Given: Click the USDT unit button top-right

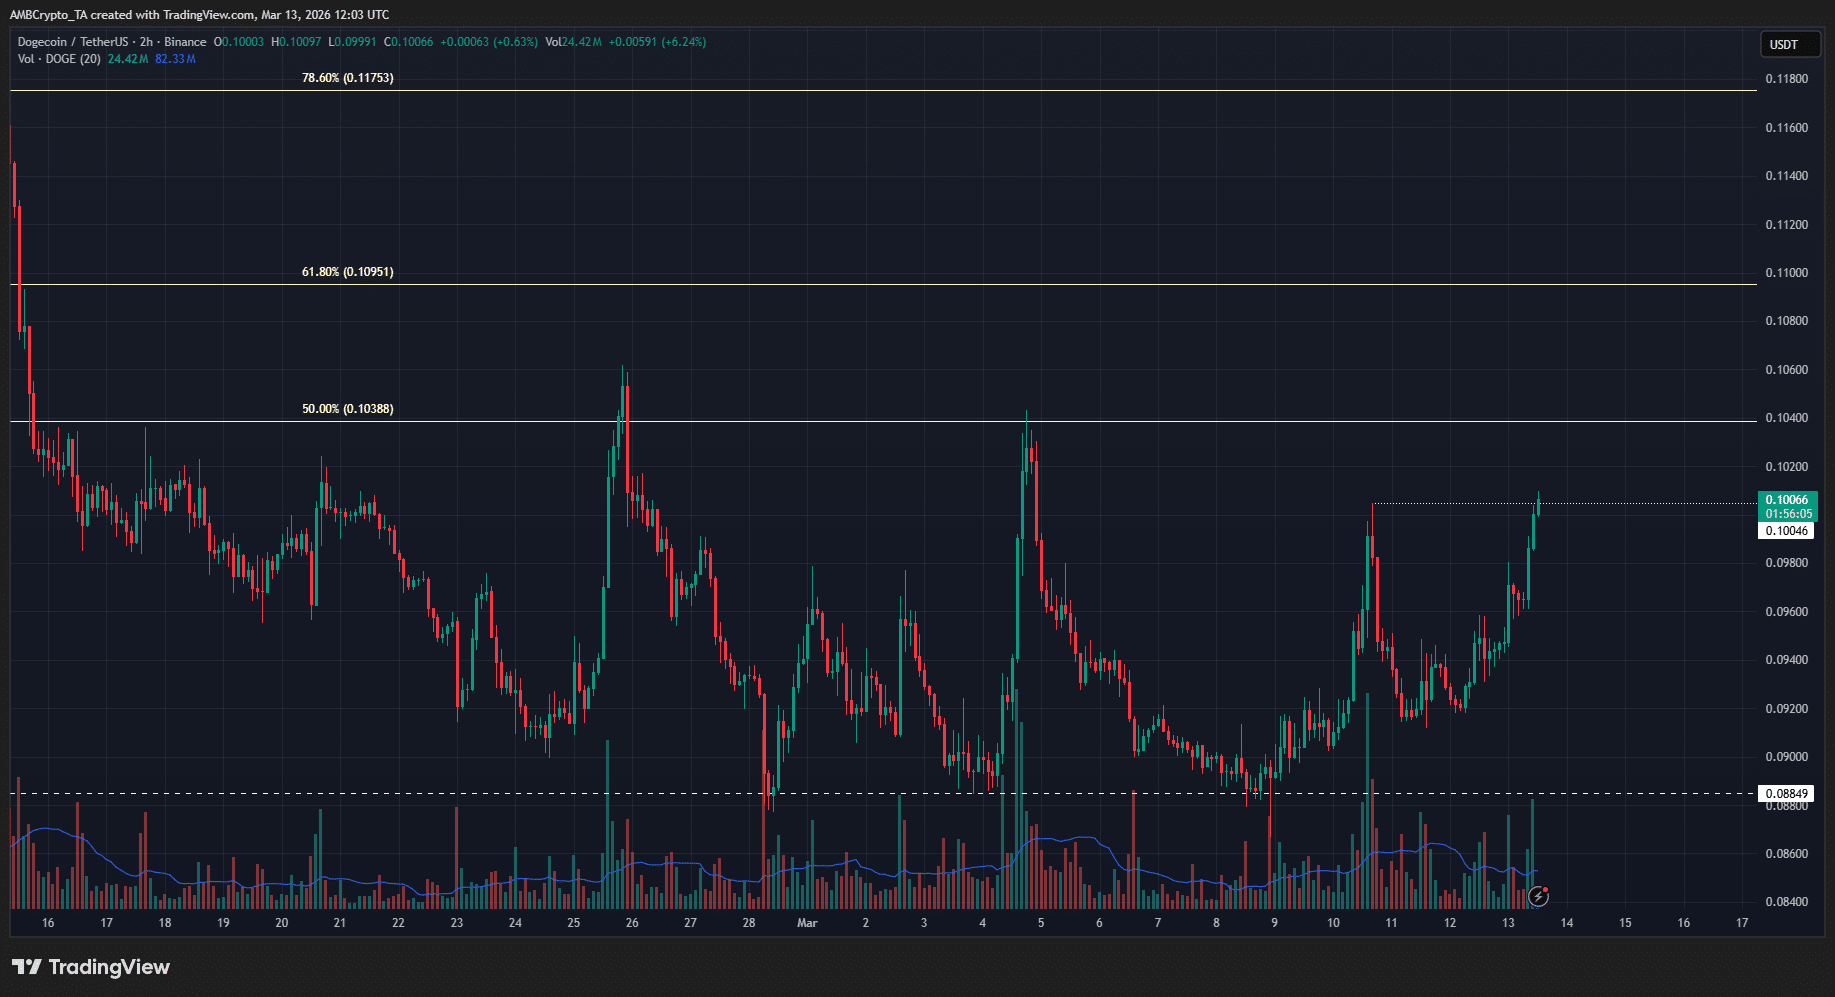Looking at the screenshot, I should [1789, 44].
